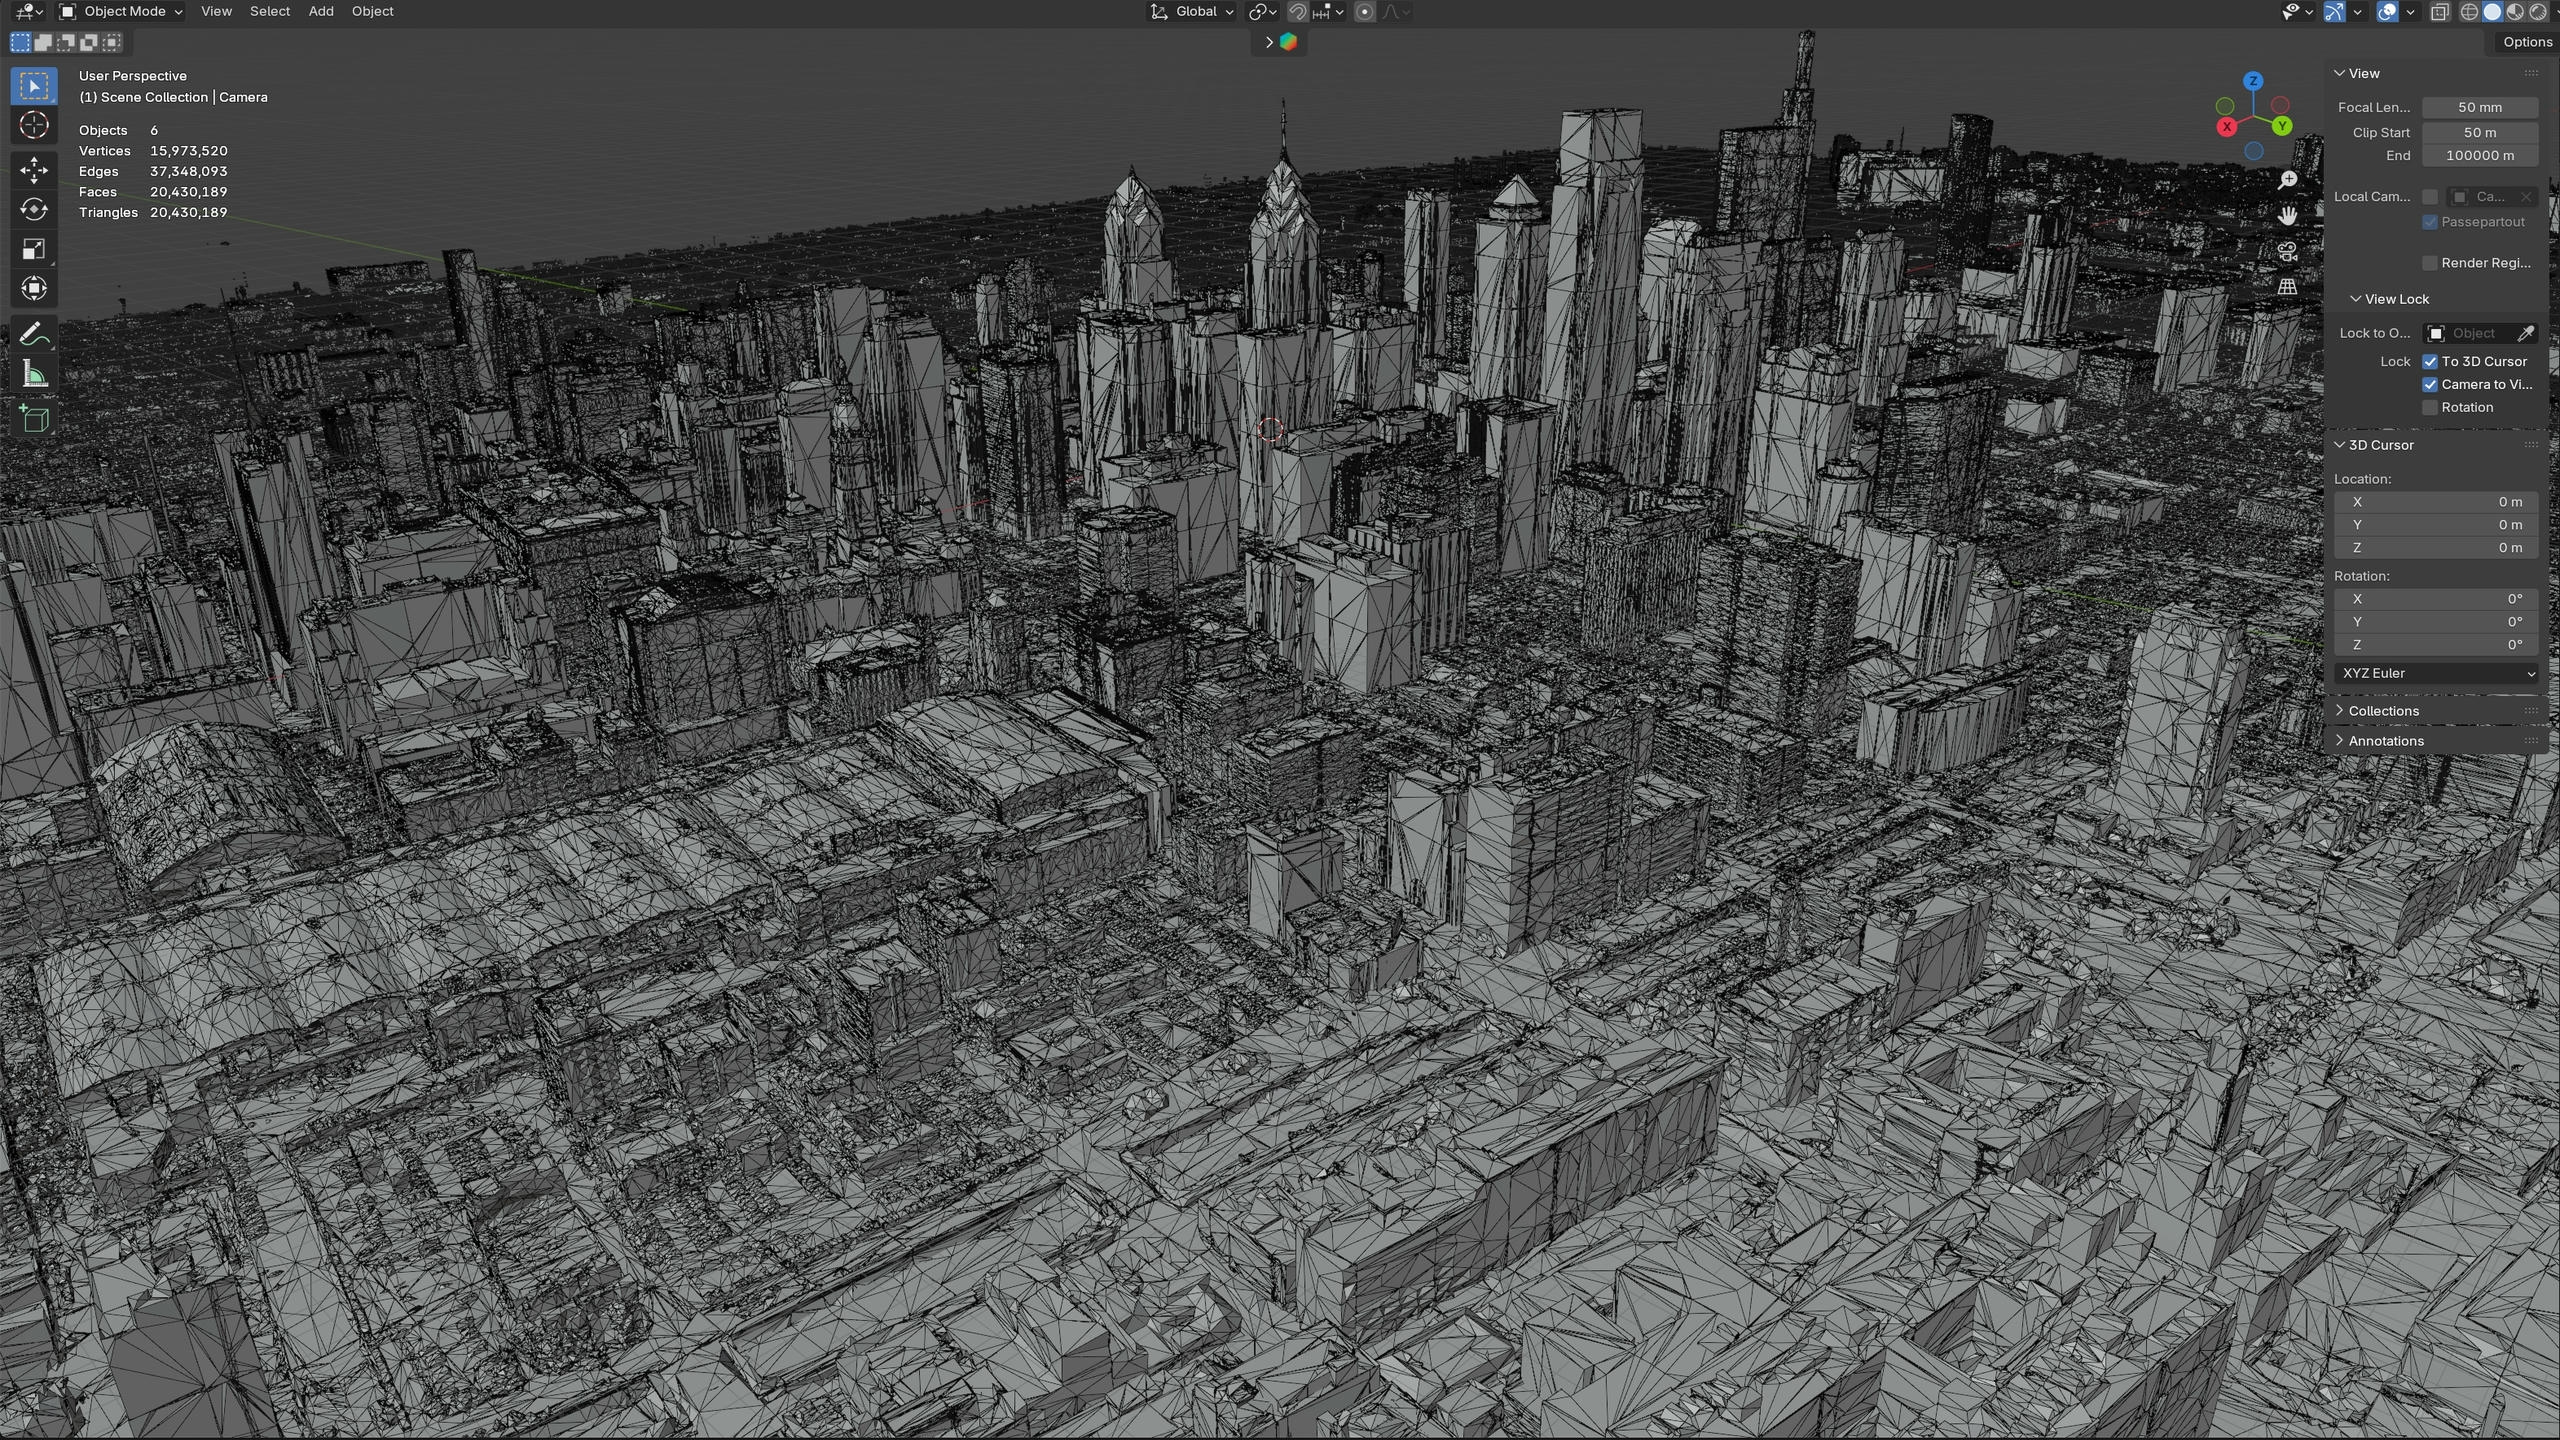
Task: Collapse the 3D Cursor panel
Action: [x=2380, y=445]
